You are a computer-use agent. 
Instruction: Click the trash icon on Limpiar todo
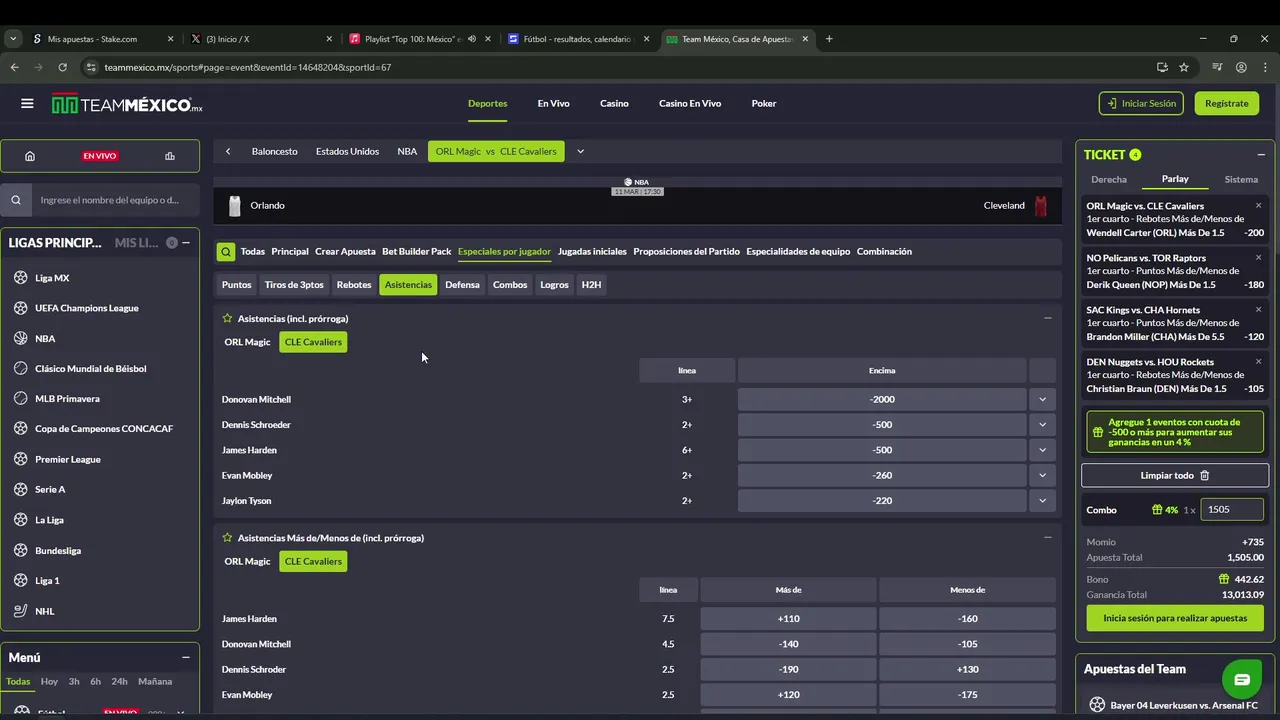pos(1204,476)
